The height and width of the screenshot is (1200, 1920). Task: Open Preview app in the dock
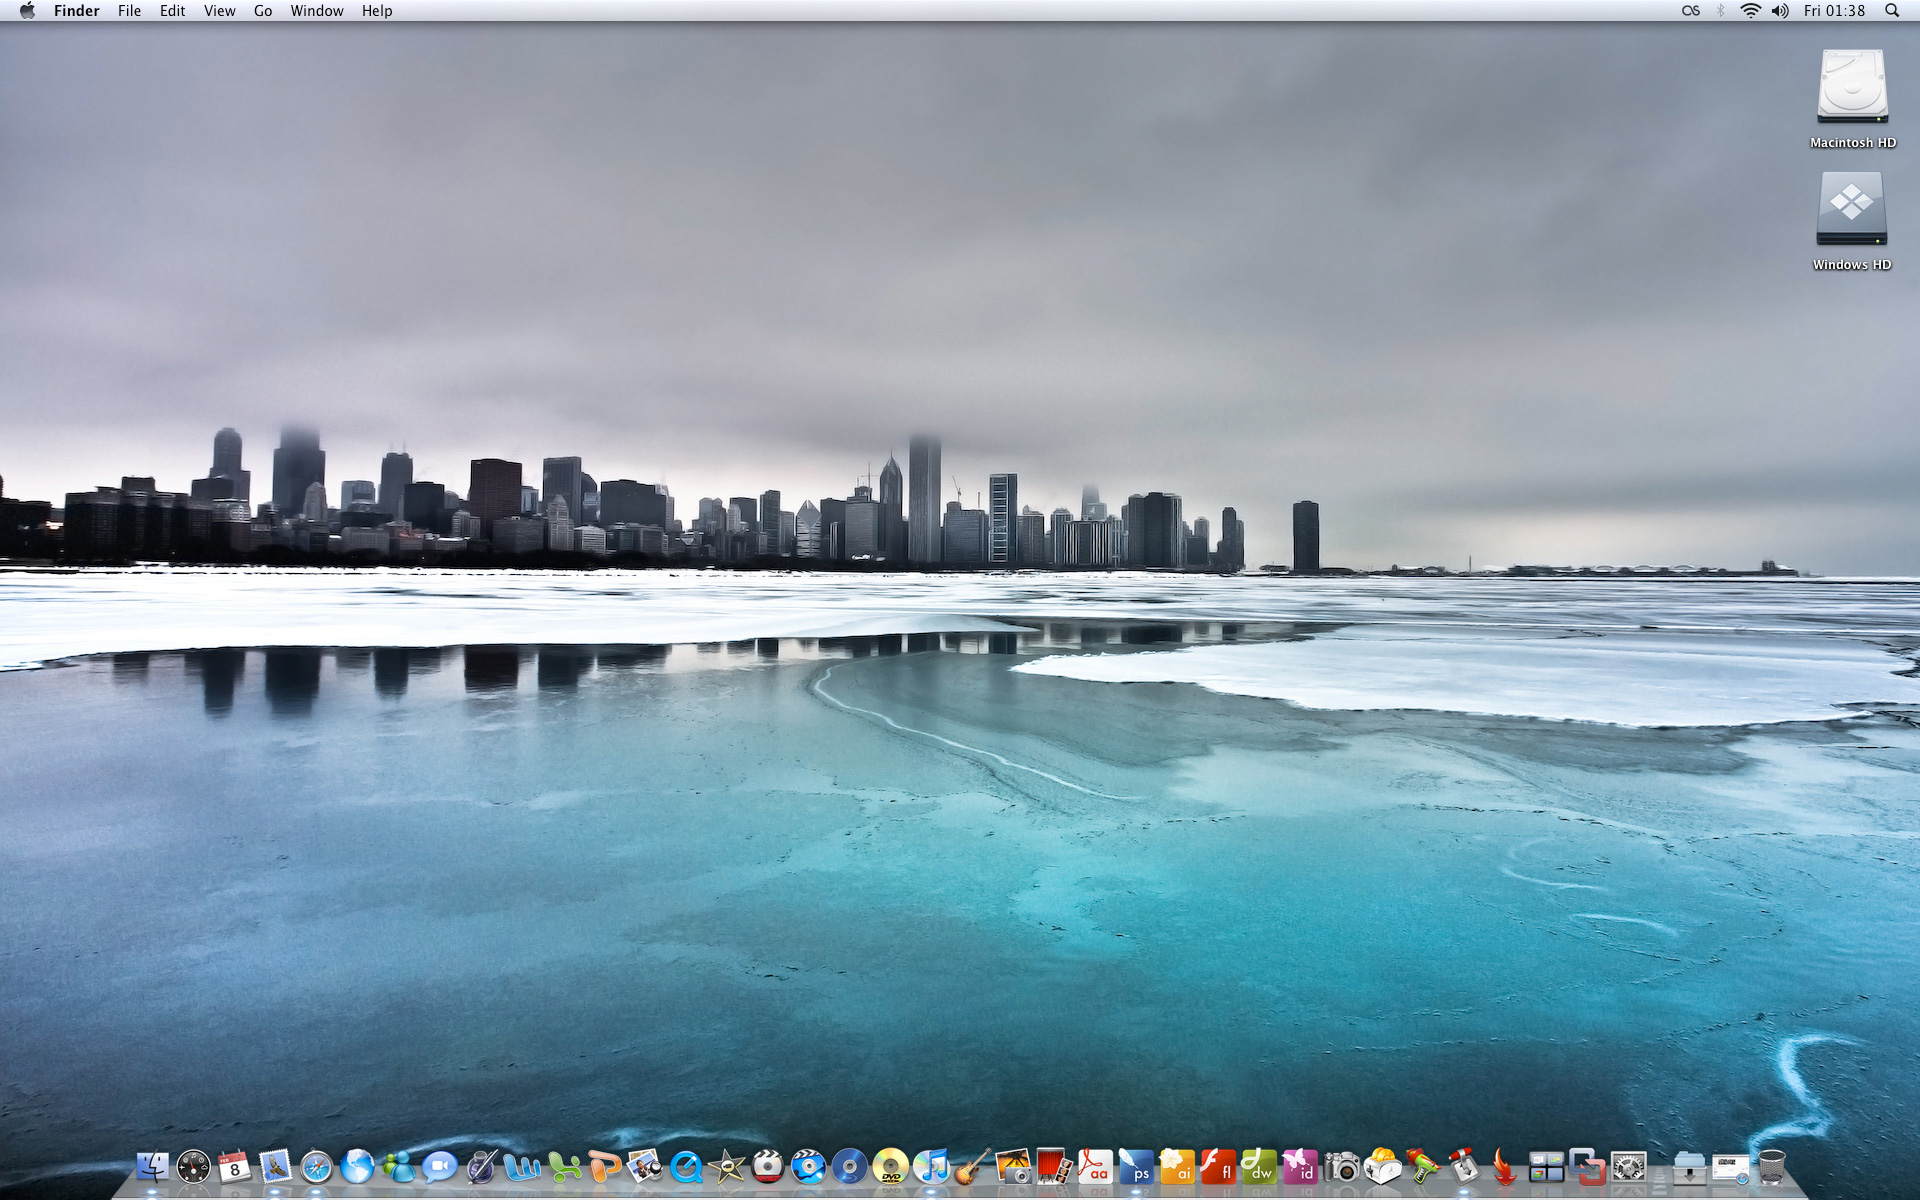point(645,1166)
